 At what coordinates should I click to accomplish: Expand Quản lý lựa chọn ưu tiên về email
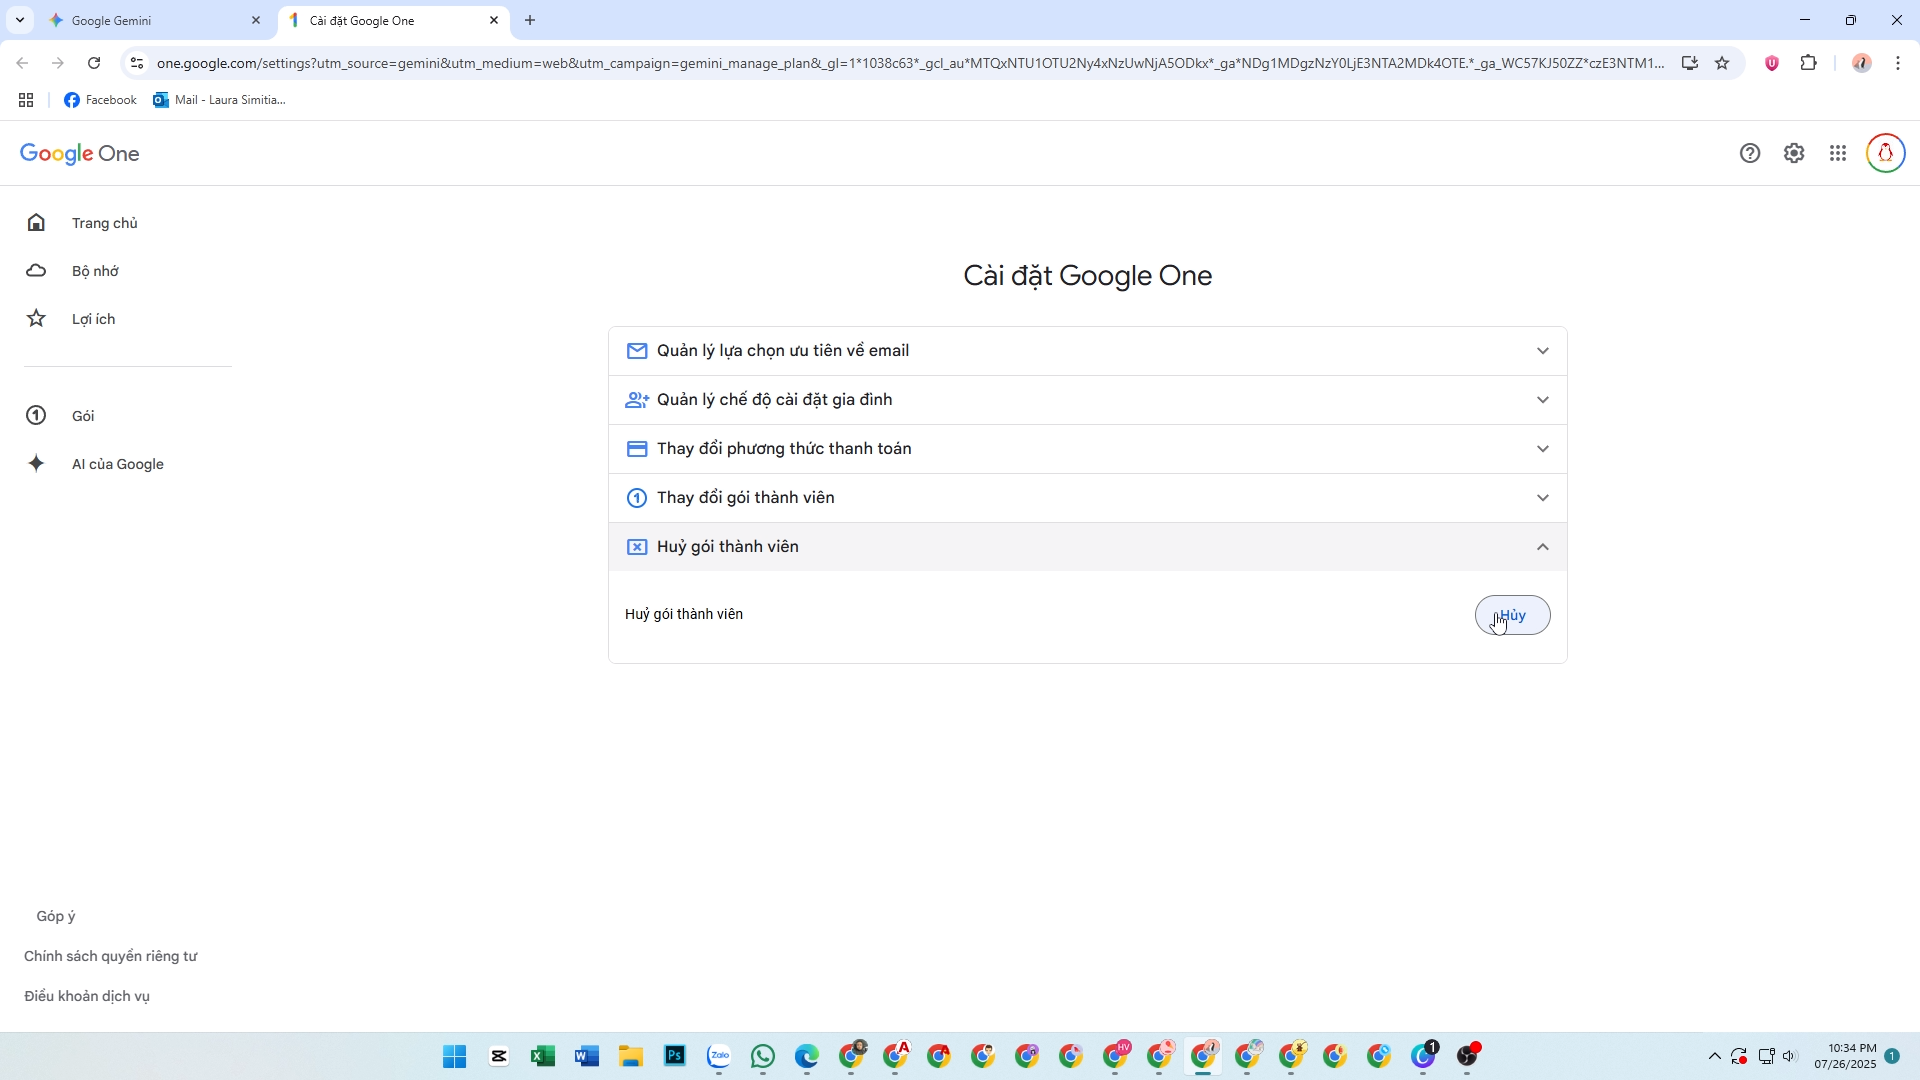pos(1087,351)
